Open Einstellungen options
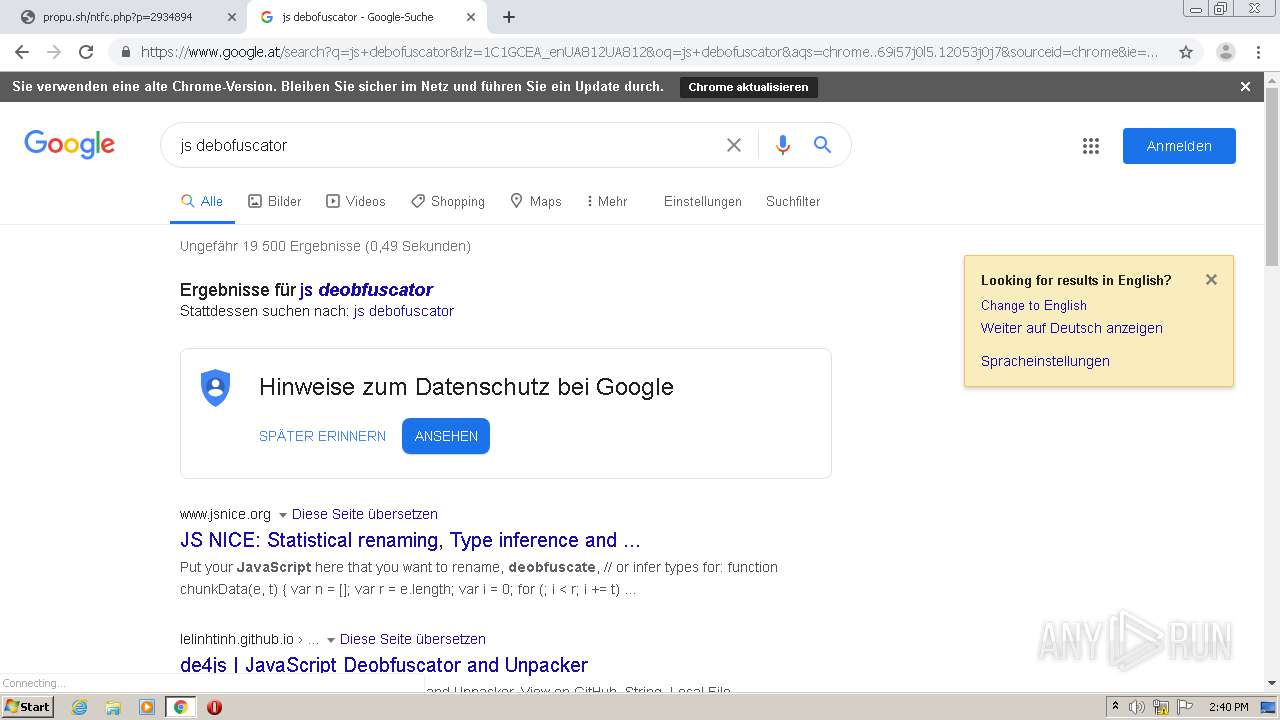 [703, 201]
